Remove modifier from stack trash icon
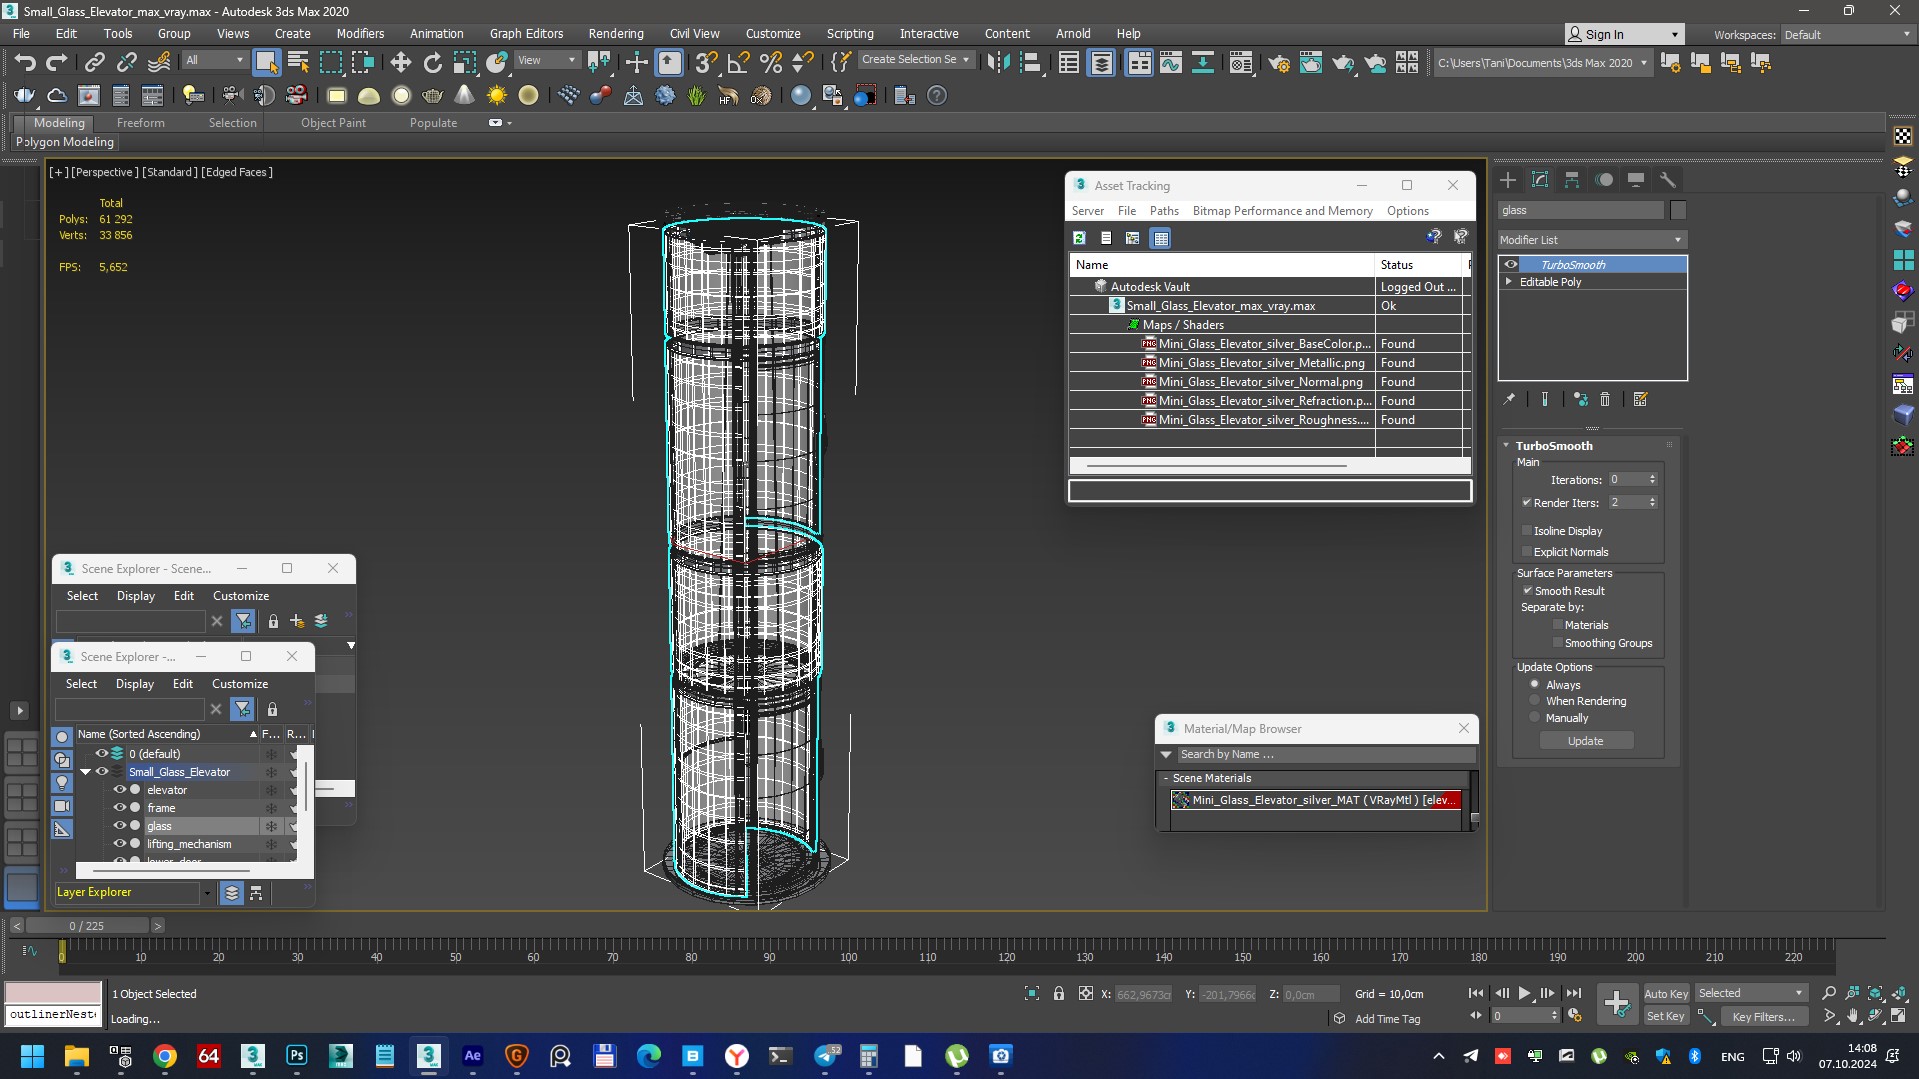The image size is (1919, 1079). (1605, 399)
